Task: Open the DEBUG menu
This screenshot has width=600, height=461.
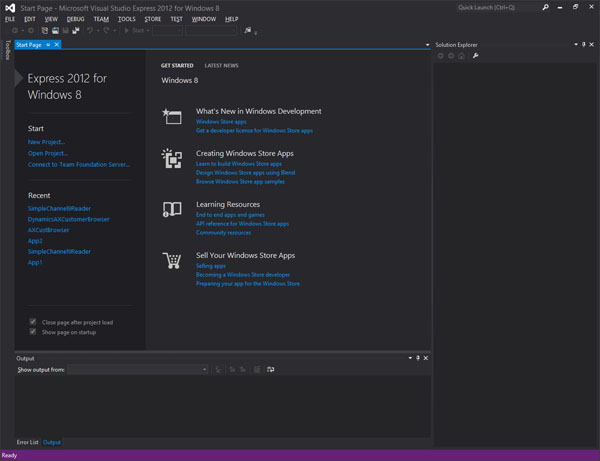Action: (x=75, y=19)
